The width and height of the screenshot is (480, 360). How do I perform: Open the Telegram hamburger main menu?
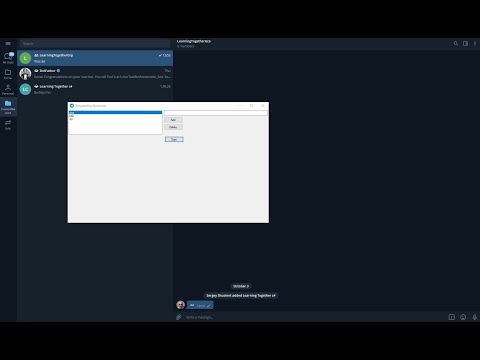click(8, 43)
